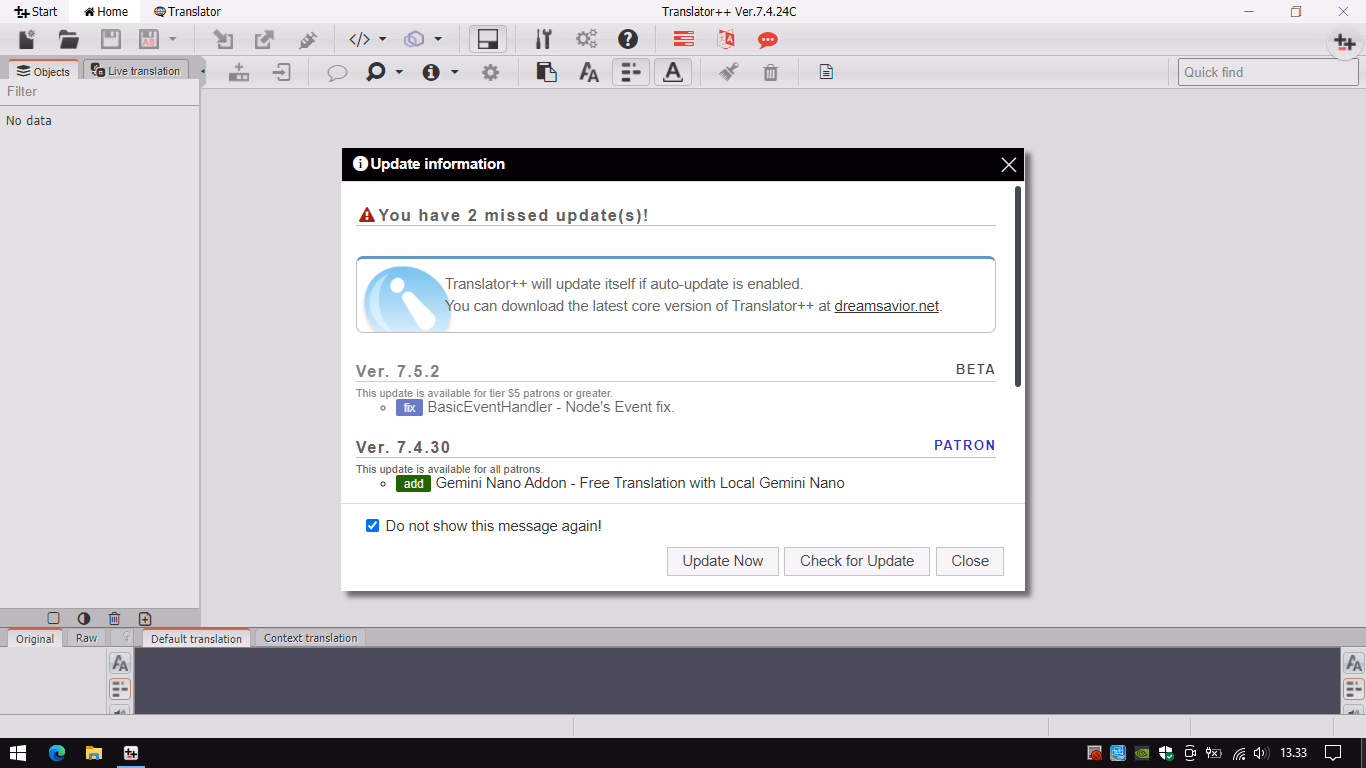The width and height of the screenshot is (1366, 768).
Task: Click the red translate document icon
Action: pyautogui.click(x=726, y=40)
